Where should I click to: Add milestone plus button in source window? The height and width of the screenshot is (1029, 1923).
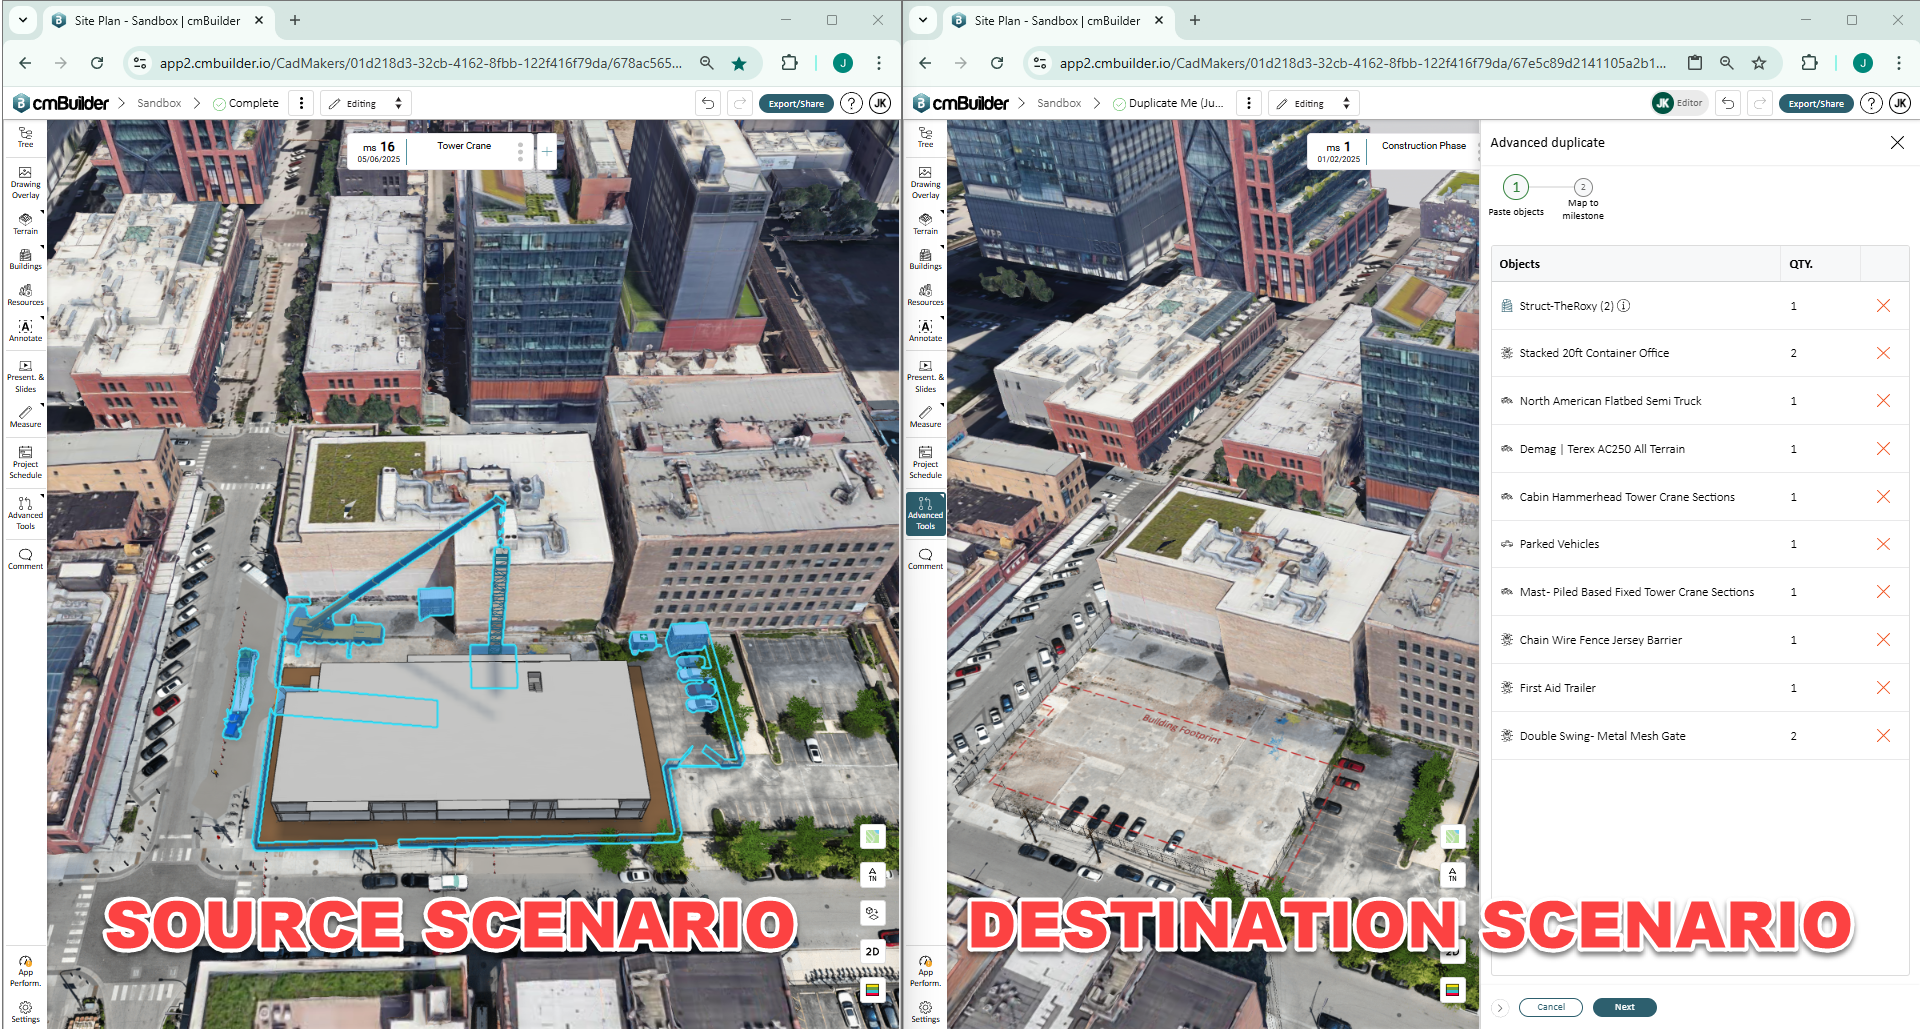(547, 151)
